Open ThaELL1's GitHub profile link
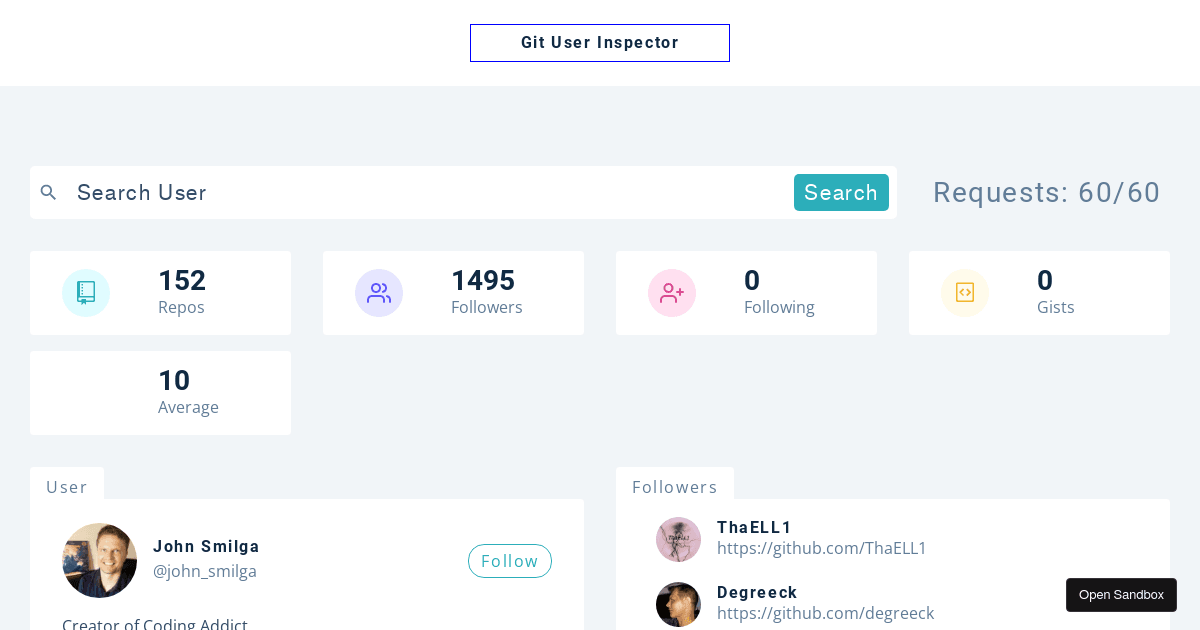 822,548
